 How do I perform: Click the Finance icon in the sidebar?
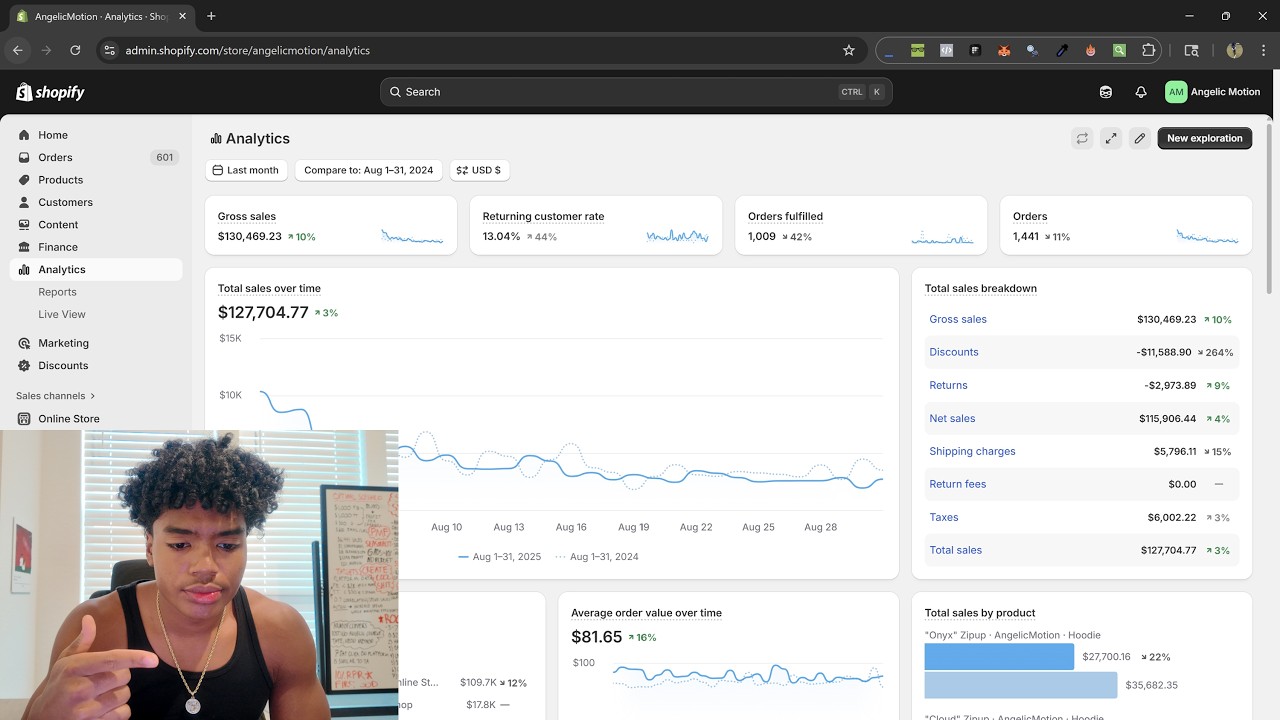[x=24, y=247]
